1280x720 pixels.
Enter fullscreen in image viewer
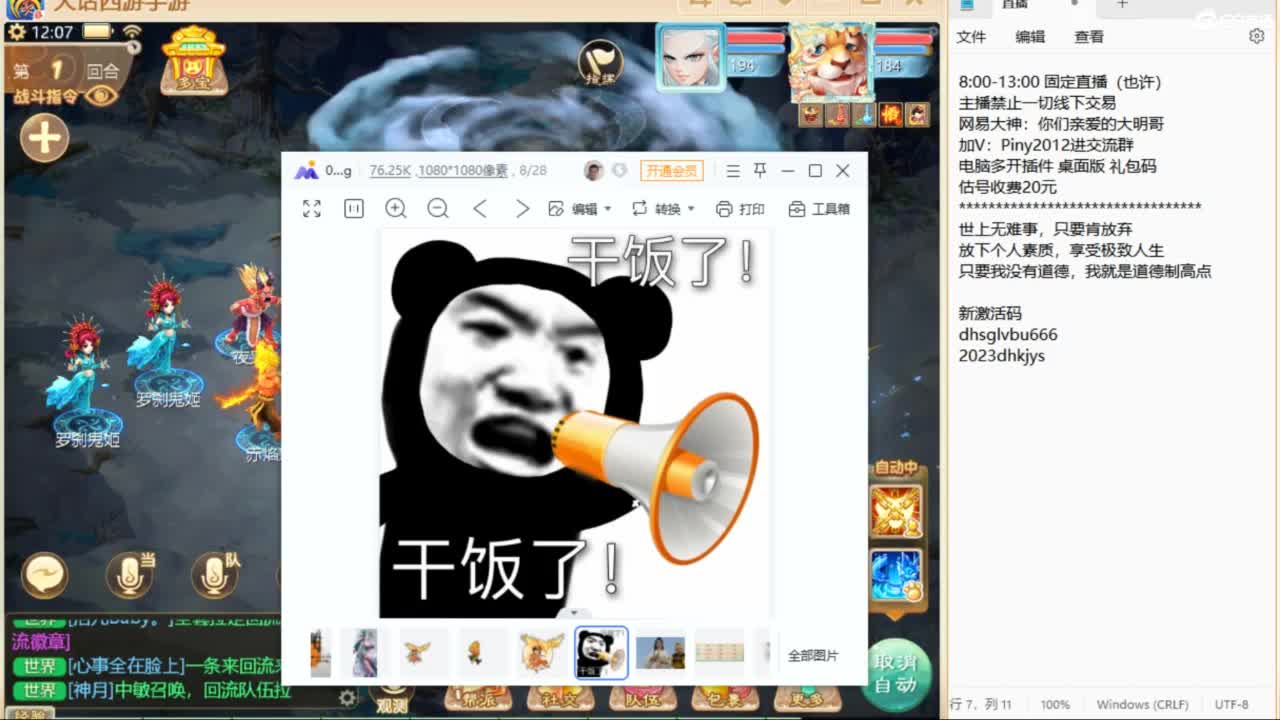point(312,208)
